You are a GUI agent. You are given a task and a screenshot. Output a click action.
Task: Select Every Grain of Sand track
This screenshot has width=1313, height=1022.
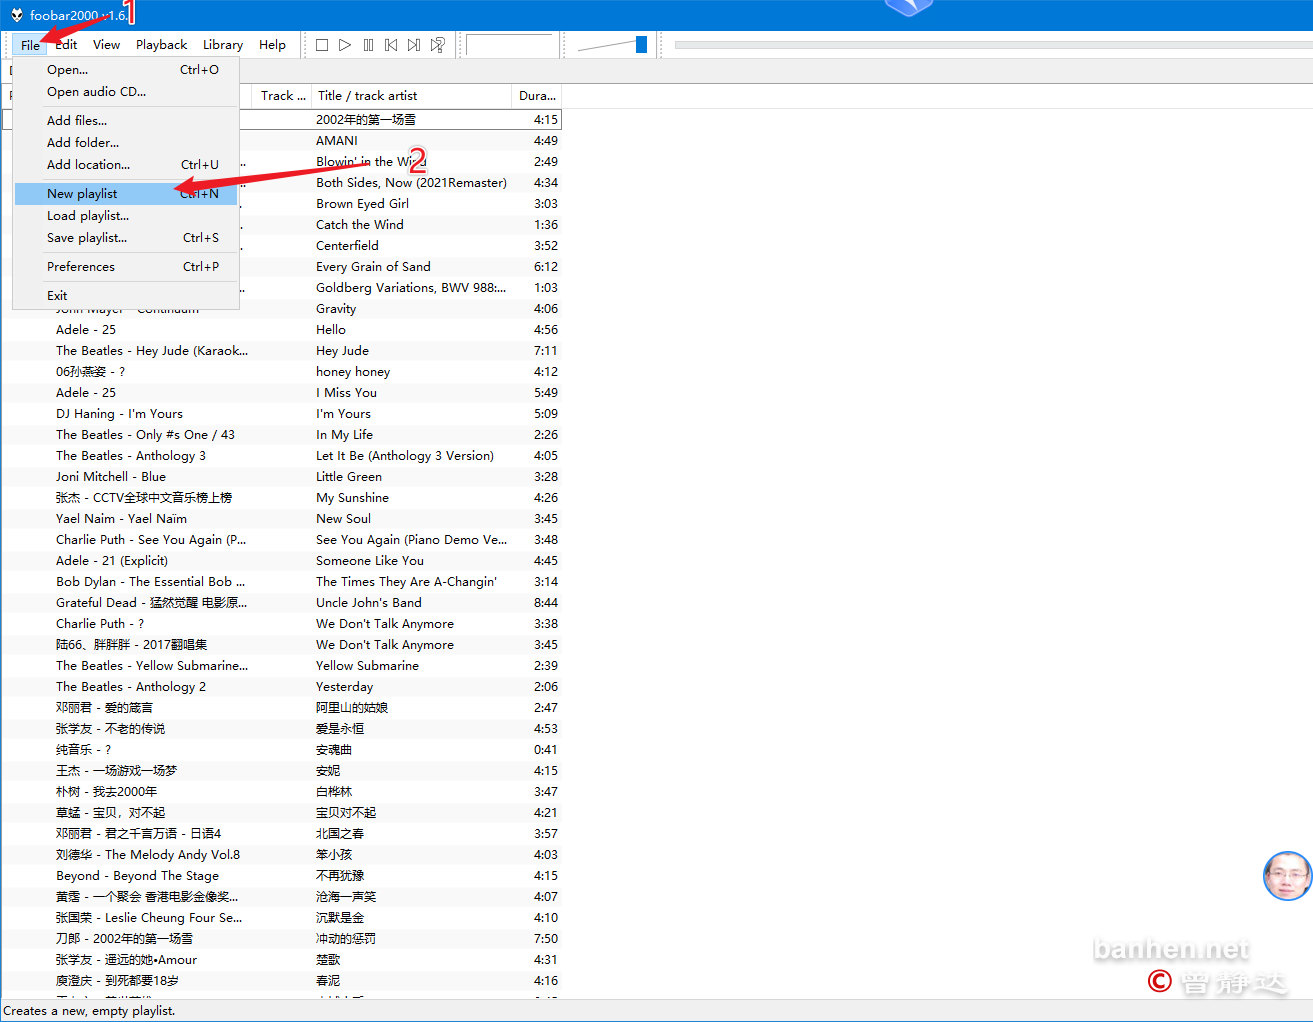[x=373, y=267]
